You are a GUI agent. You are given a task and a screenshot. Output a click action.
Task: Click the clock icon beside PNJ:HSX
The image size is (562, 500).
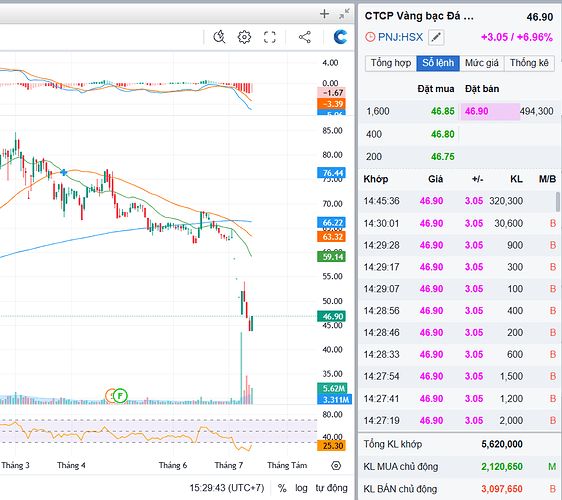[370, 37]
